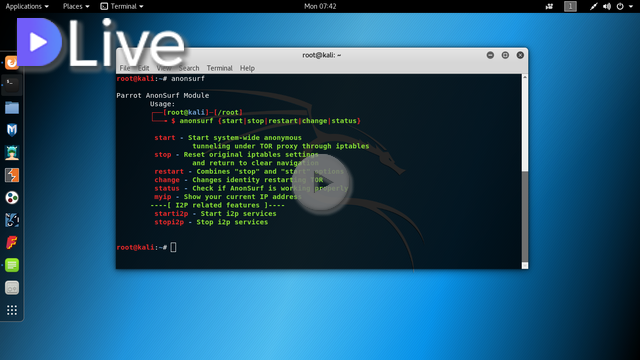This screenshot has width=640, height=360.
Task: Open the grey tweak tool dock icon
Action: tap(12, 288)
